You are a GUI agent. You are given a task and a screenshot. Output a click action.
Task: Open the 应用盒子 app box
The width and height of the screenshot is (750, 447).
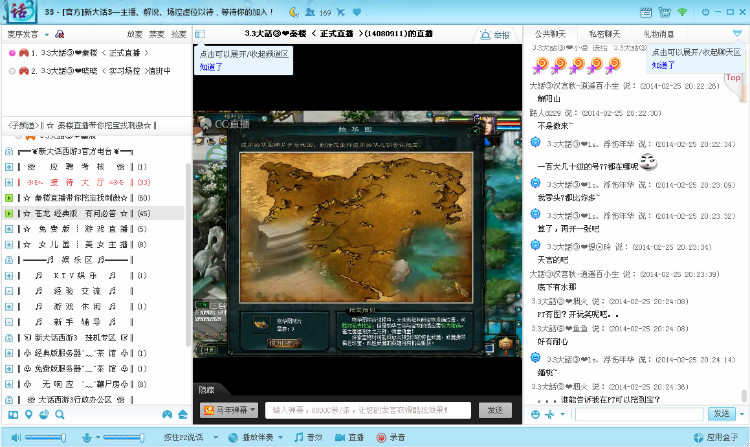point(714,438)
